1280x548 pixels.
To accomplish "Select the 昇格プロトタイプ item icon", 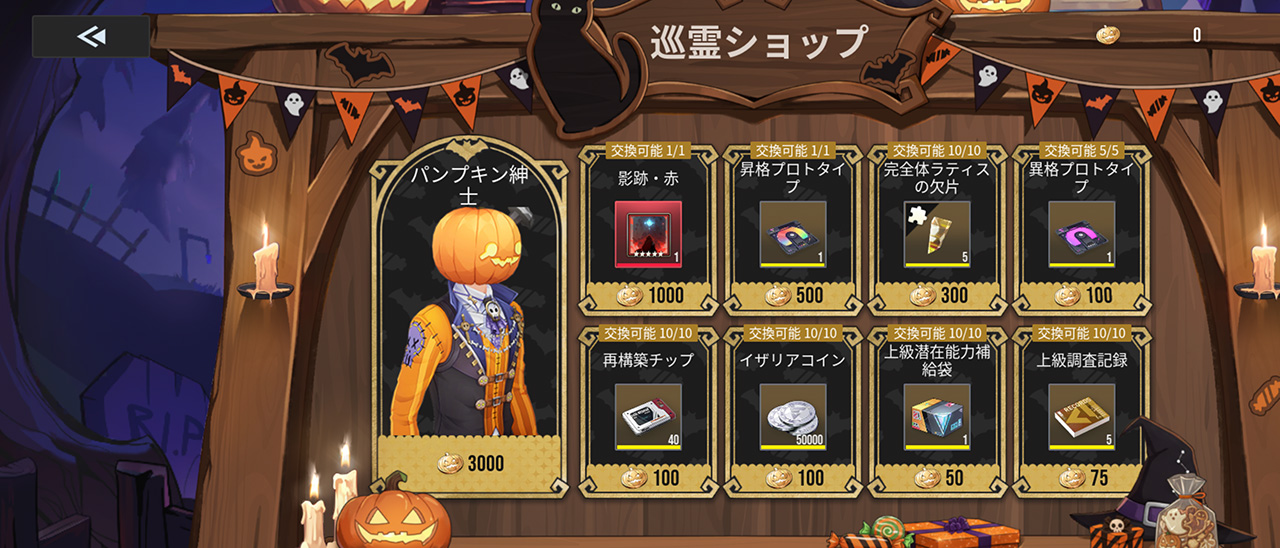I will click(x=793, y=234).
